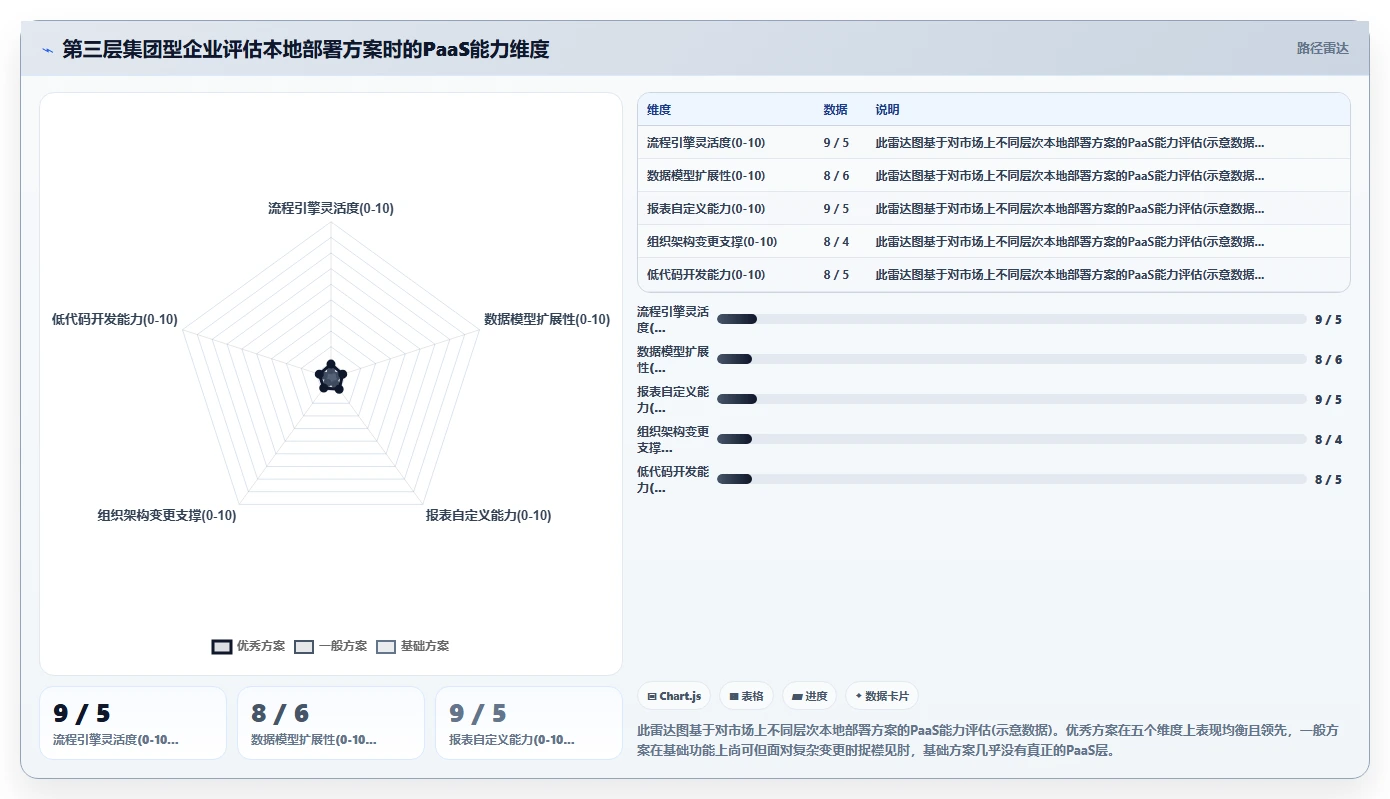Click radar axis label 数据模型扩展性(0-10)
The width and height of the screenshot is (1390, 799).
click(x=547, y=320)
